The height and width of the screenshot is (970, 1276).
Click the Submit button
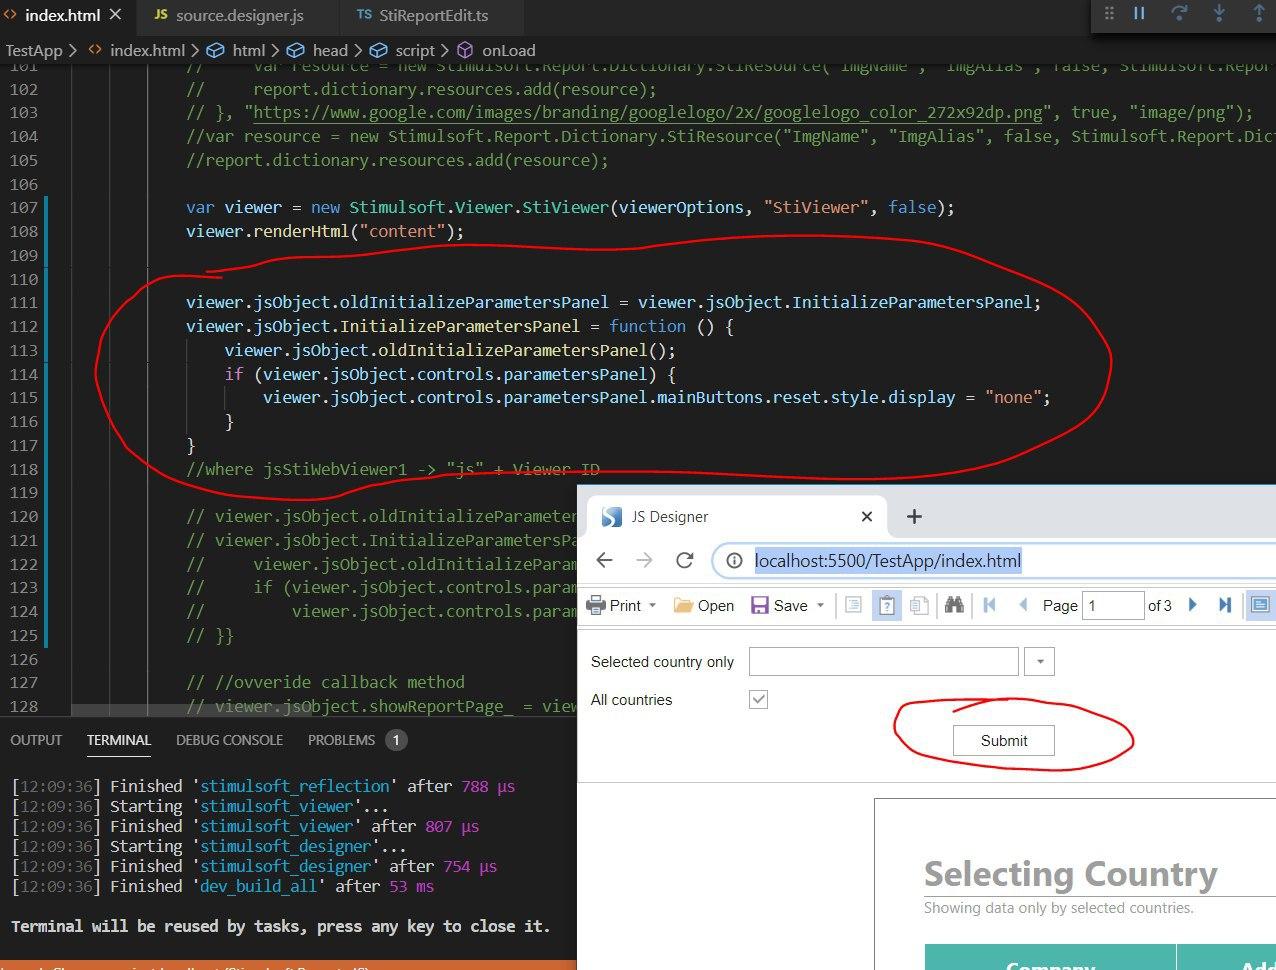1003,740
